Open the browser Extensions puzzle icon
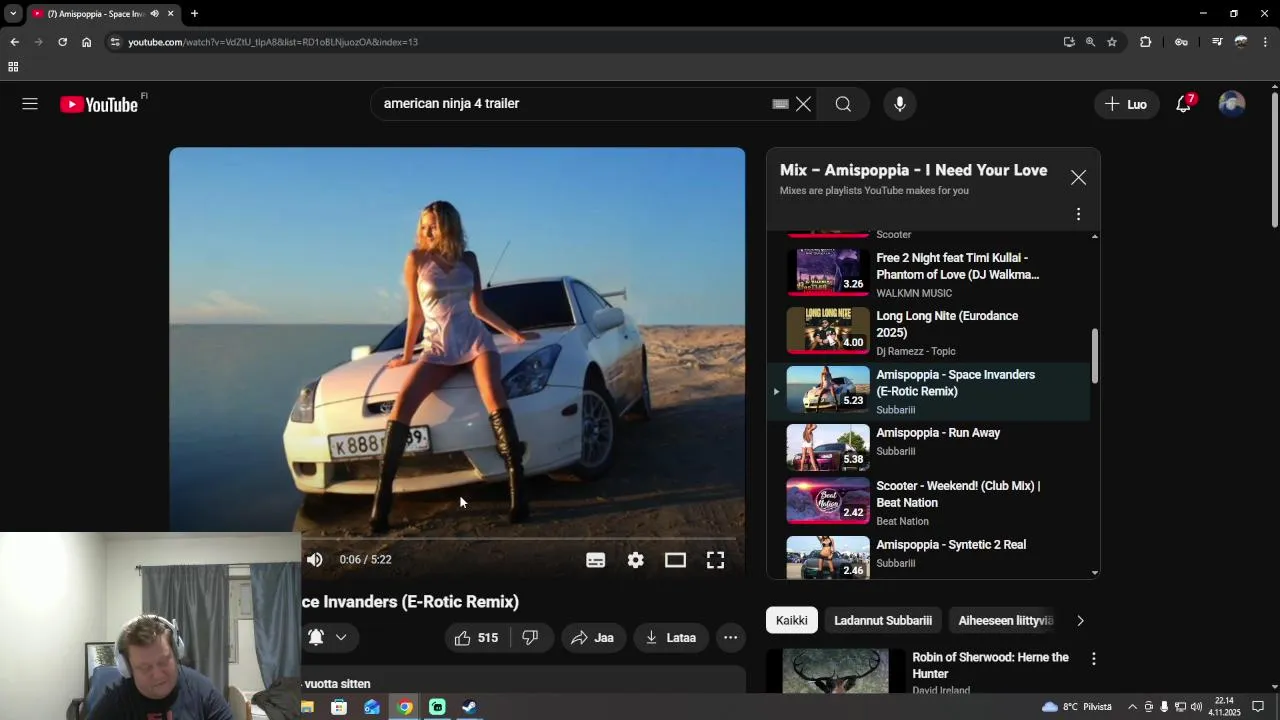Viewport: 1280px width, 720px height. tap(1146, 42)
